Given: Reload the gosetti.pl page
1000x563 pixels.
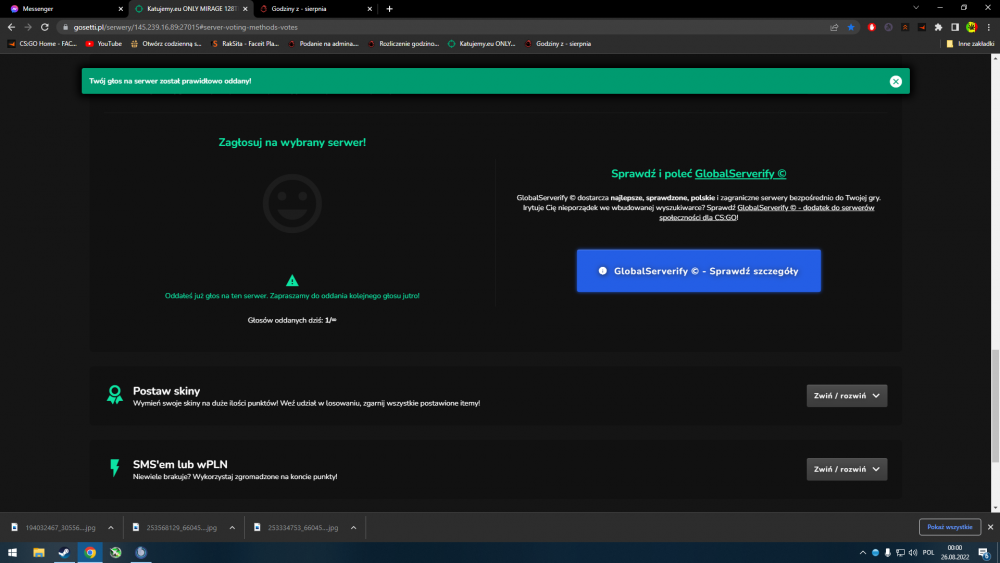Looking at the screenshot, I should (x=45, y=27).
